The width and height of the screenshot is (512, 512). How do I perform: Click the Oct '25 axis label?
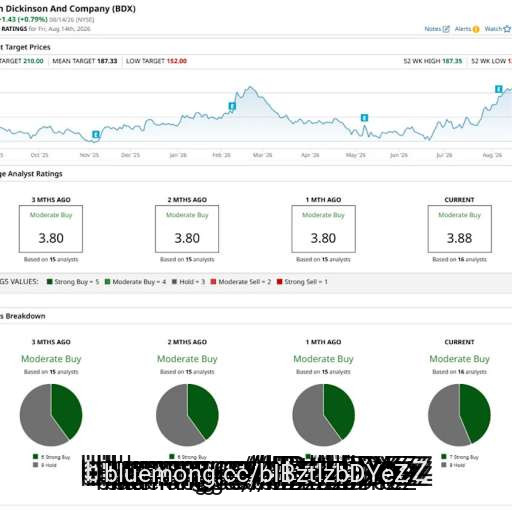39,155
